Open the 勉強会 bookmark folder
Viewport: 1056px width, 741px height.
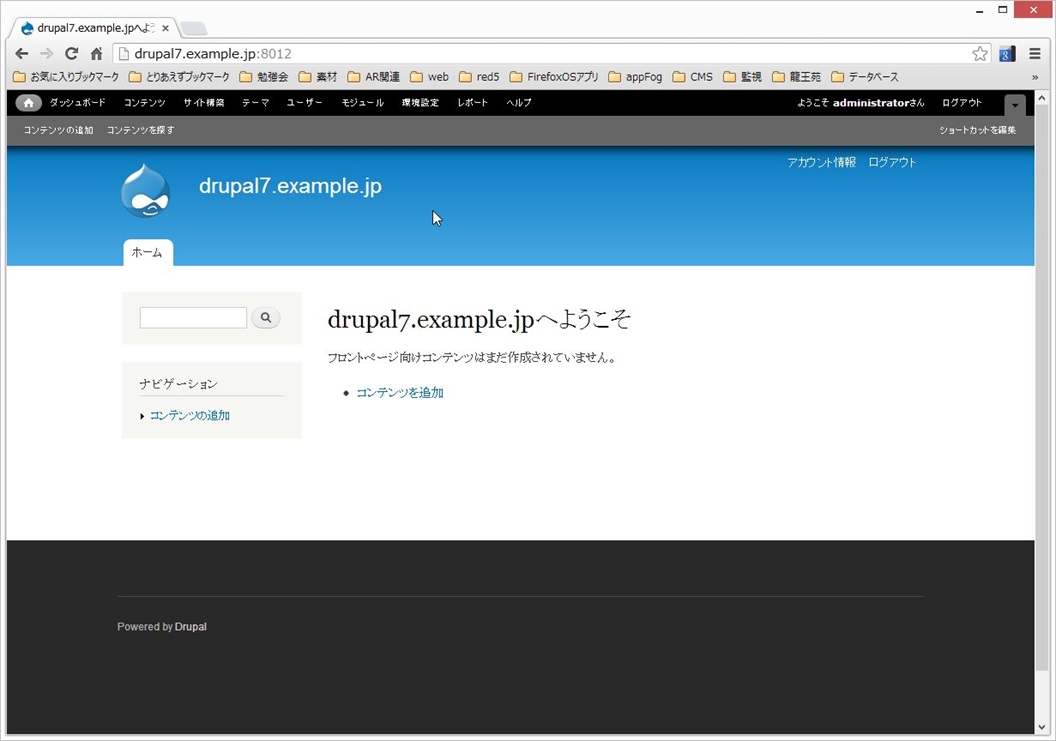[x=264, y=77]
